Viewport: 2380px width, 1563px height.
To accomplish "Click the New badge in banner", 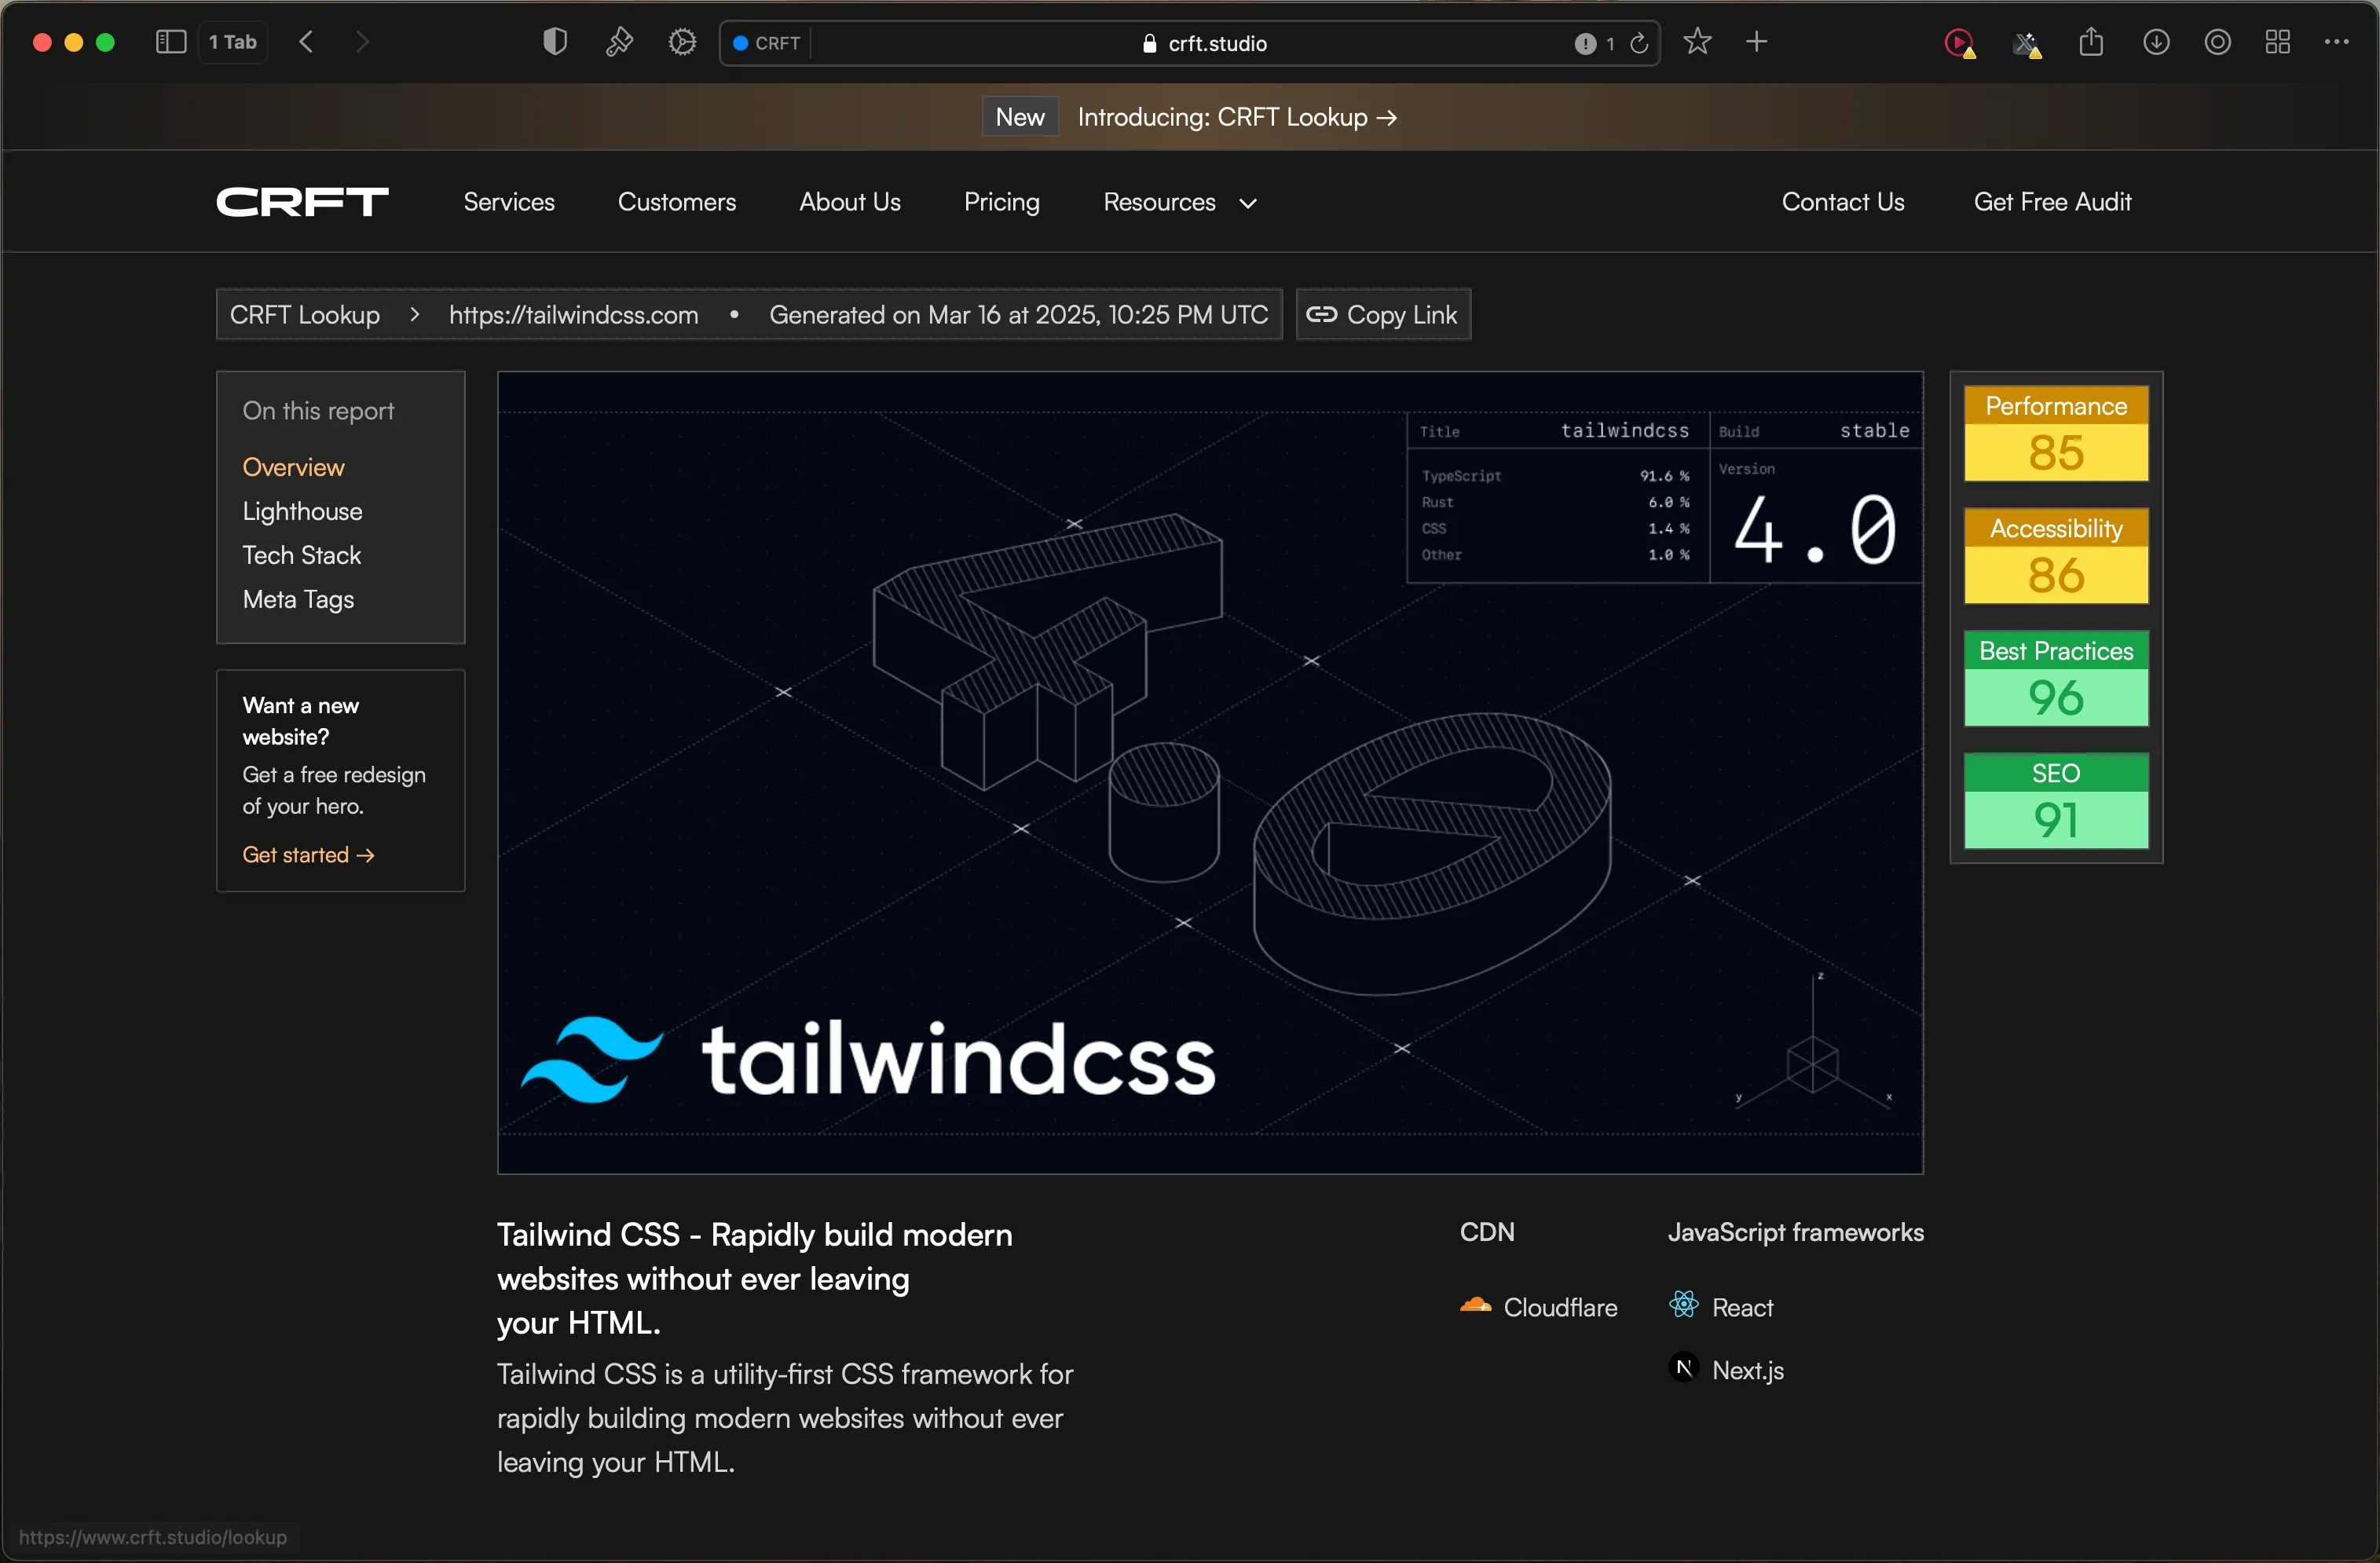I will [x=1020, y=117].
